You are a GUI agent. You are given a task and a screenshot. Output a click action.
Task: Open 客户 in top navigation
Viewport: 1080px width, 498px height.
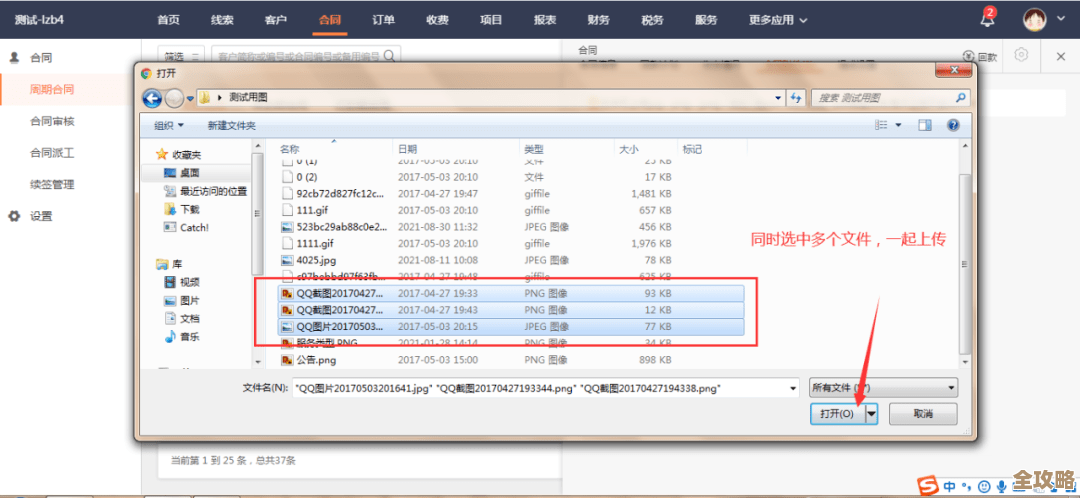coord(276,20)
